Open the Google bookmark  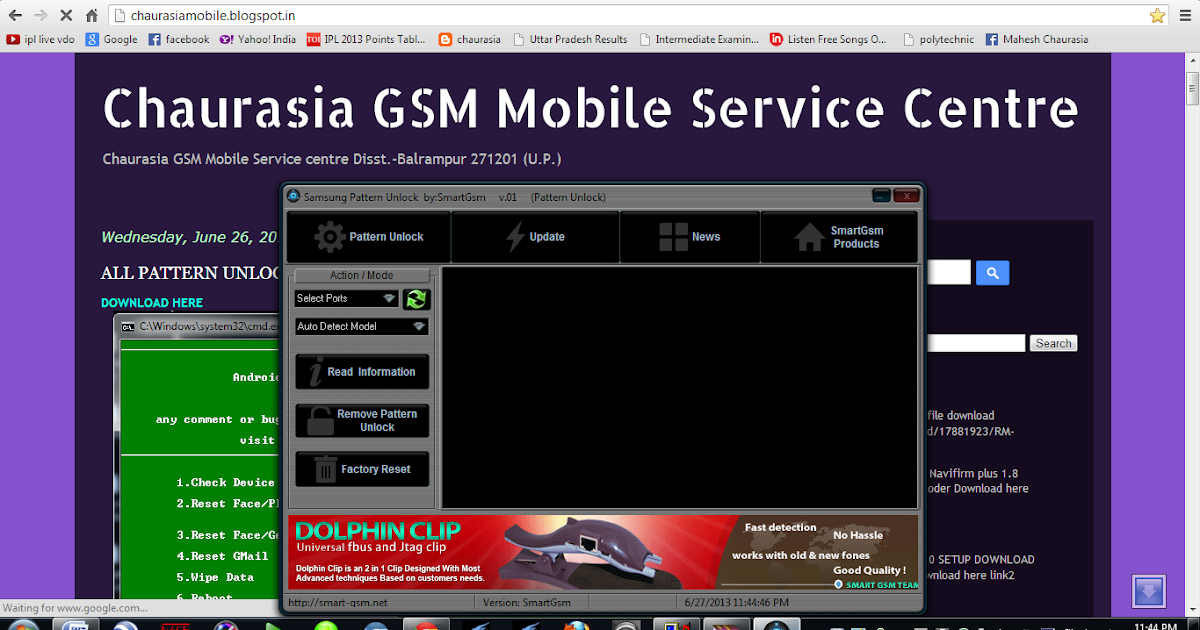(x=111, y=40)
